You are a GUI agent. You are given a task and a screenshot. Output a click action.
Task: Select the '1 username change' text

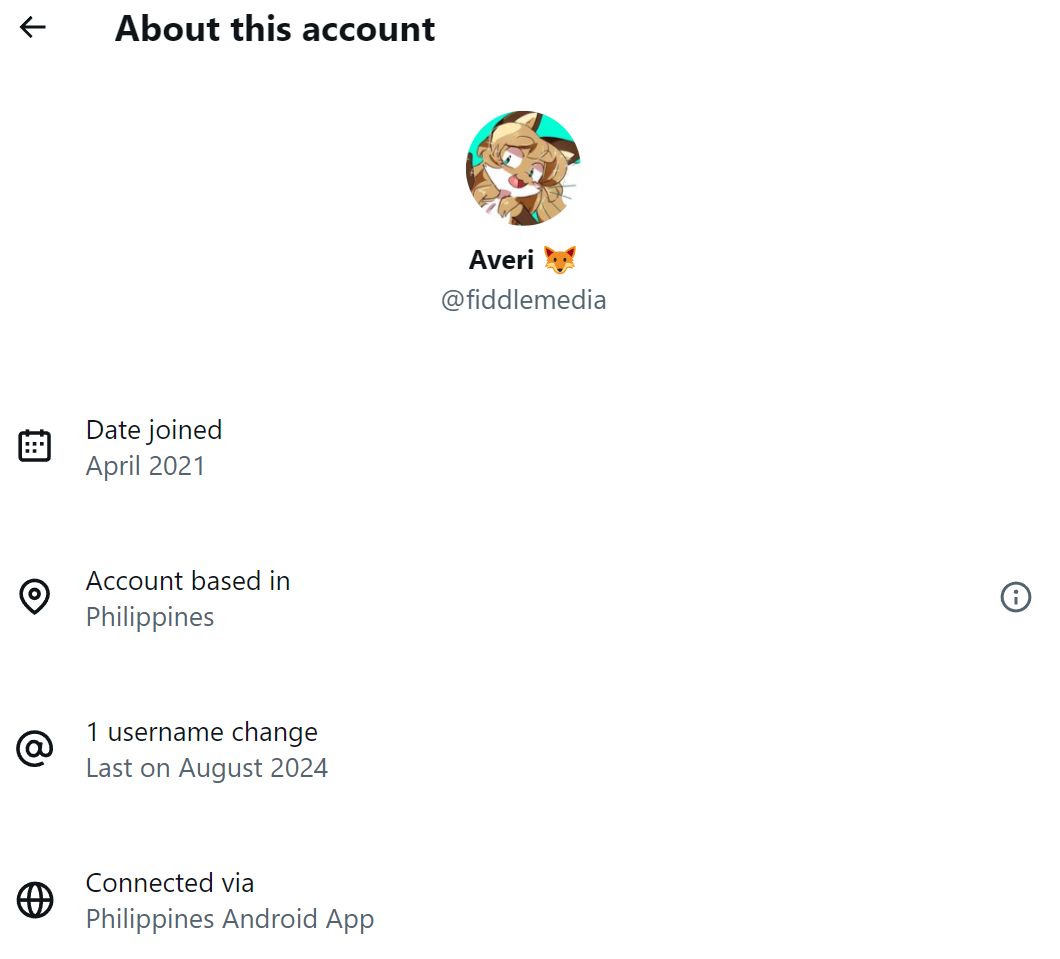pyautogui.click(x=201, y=732)
